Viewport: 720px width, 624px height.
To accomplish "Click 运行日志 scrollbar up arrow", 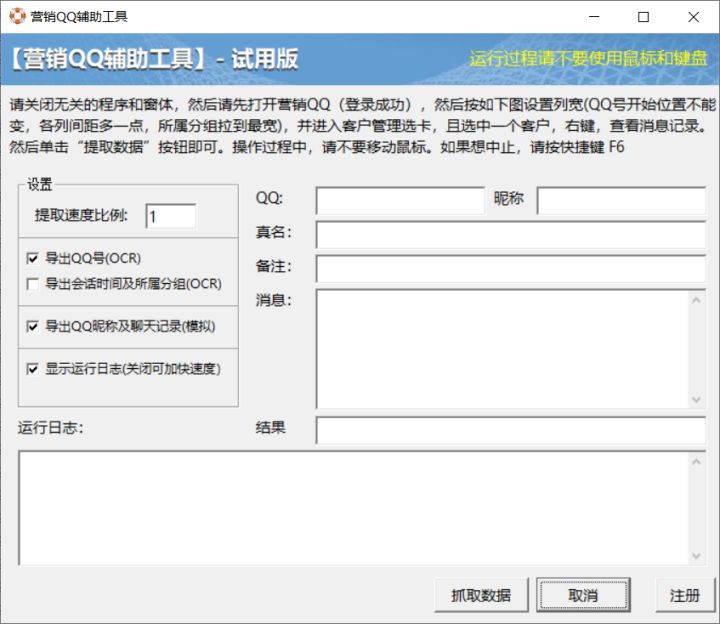I will pyautogui.click(x=697, y=462).
